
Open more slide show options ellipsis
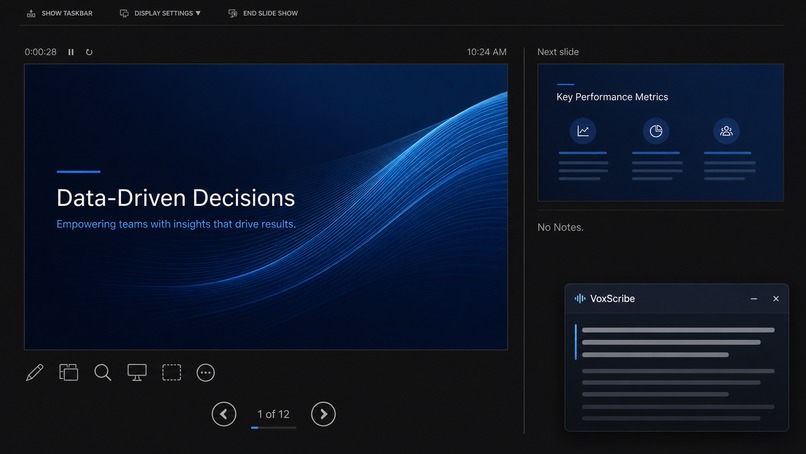coord(206,372)
